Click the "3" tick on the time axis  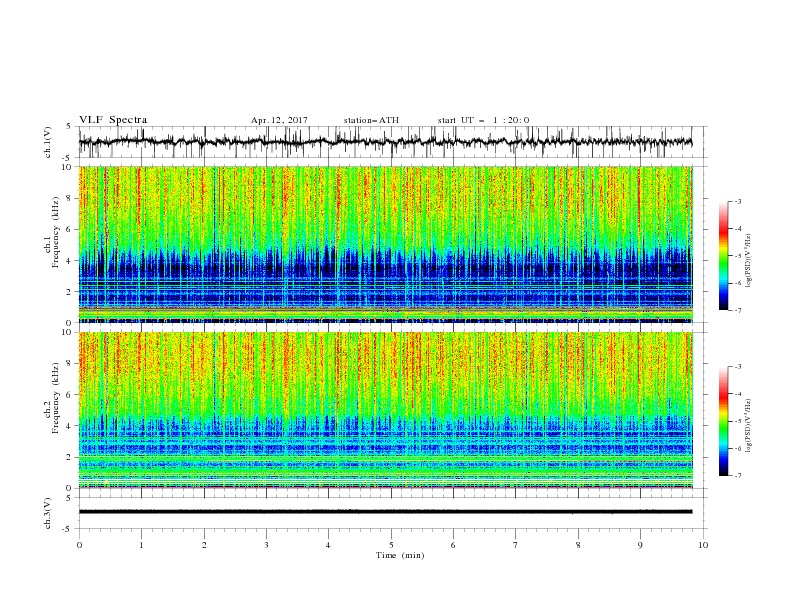pyautogui.click(x=267, y=545)
